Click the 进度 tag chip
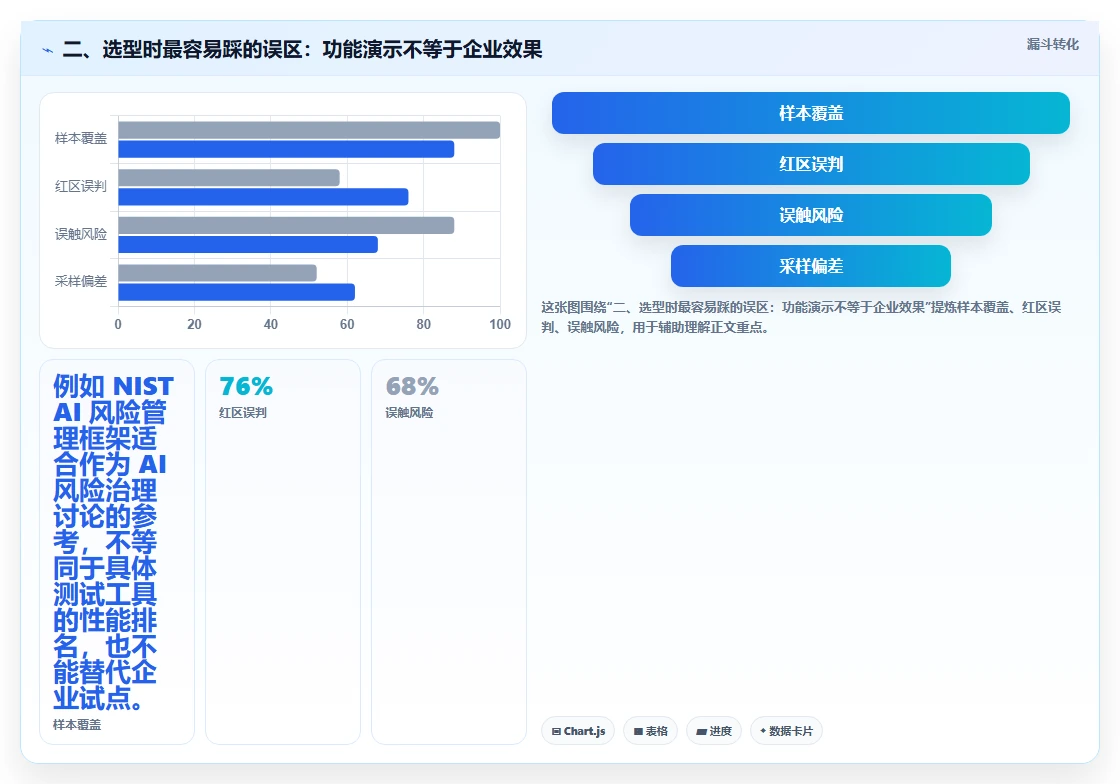The image size is (1120, 784). click(x=714, y=731)
